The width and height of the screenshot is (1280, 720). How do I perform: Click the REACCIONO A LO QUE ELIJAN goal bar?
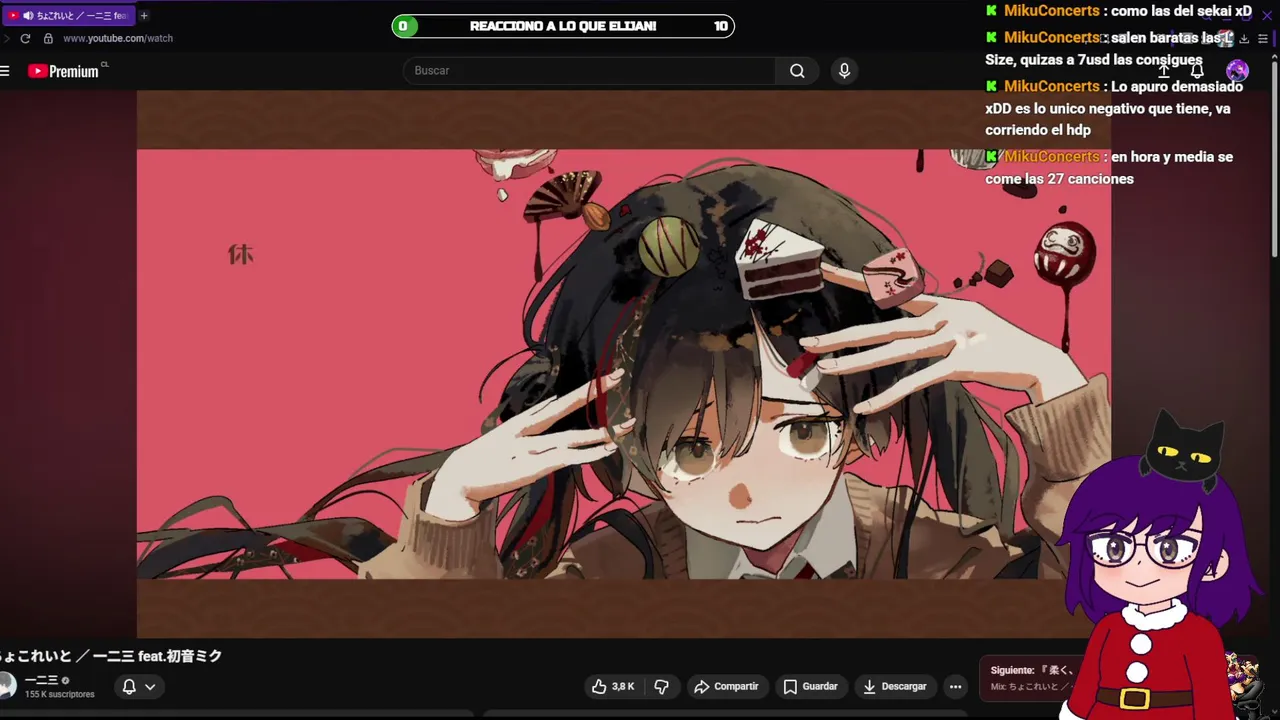(x=563, y=26)
